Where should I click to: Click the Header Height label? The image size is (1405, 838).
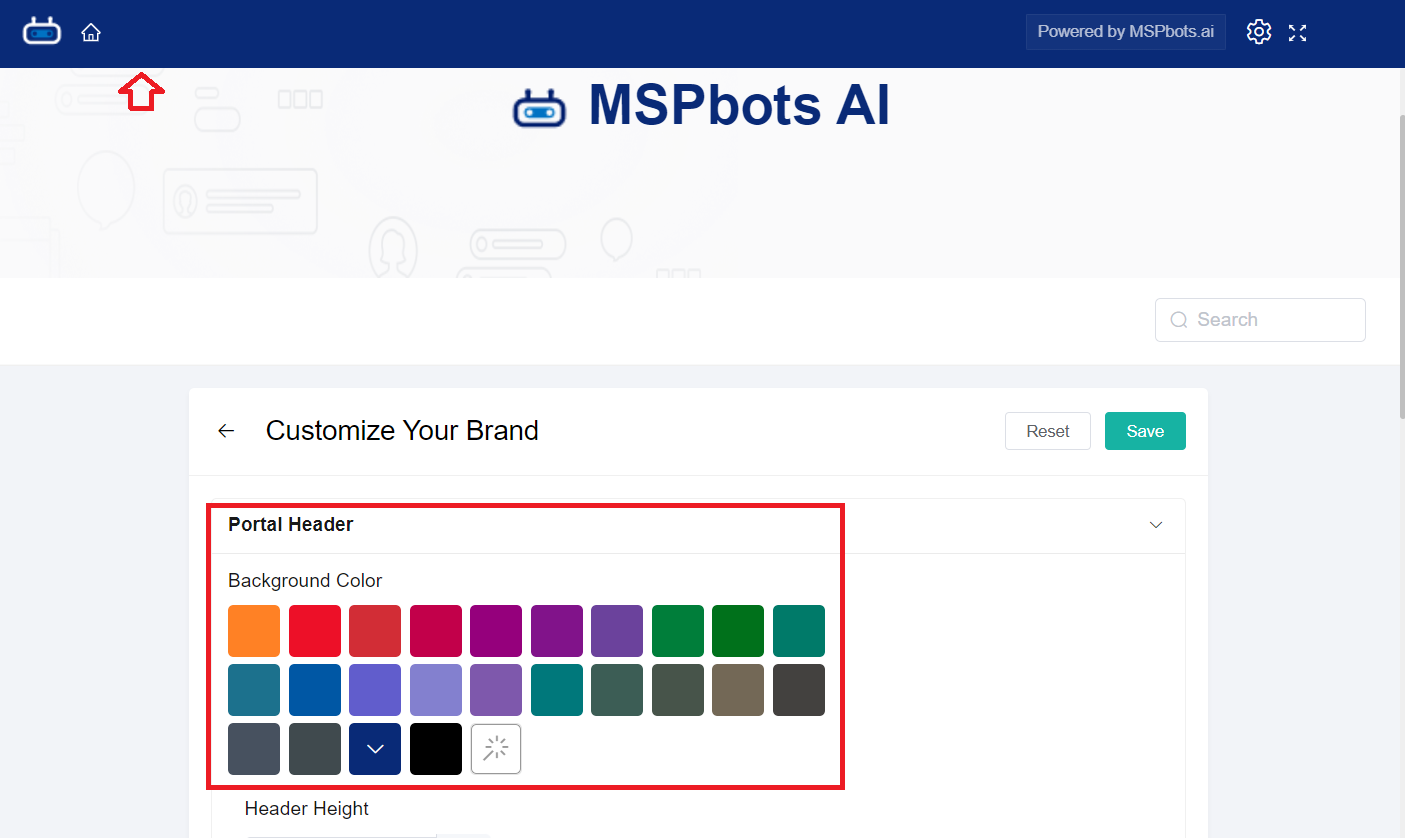[307, 809]
